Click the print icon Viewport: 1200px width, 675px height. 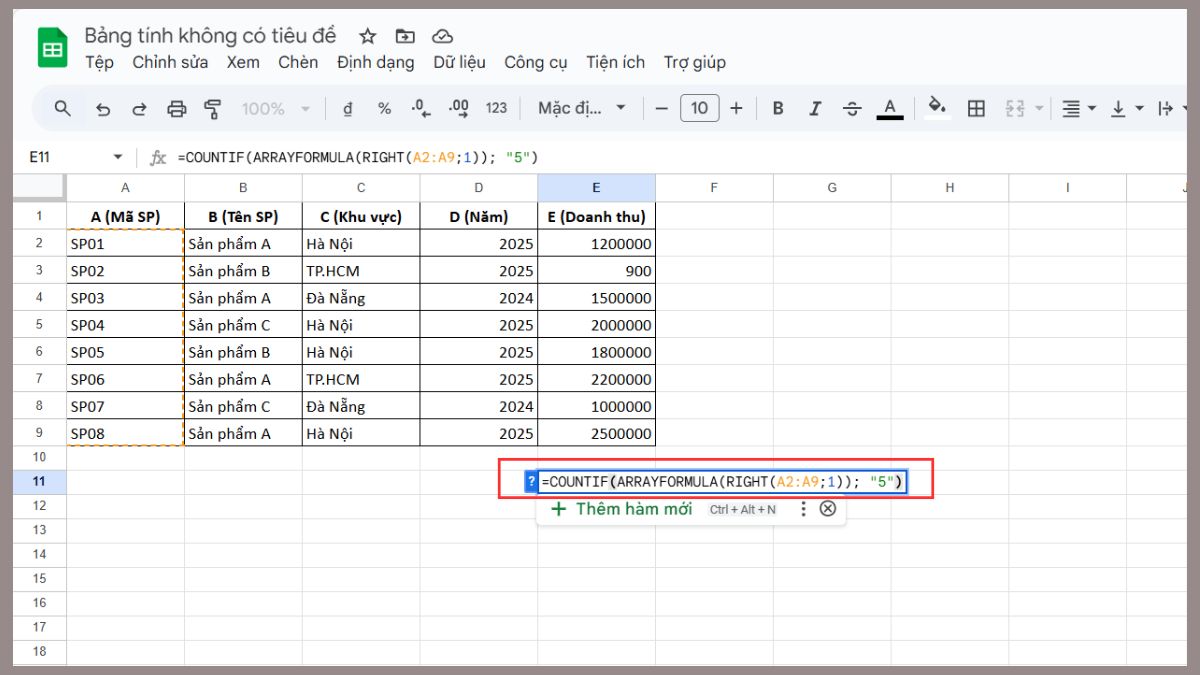(x=177, y=109)
